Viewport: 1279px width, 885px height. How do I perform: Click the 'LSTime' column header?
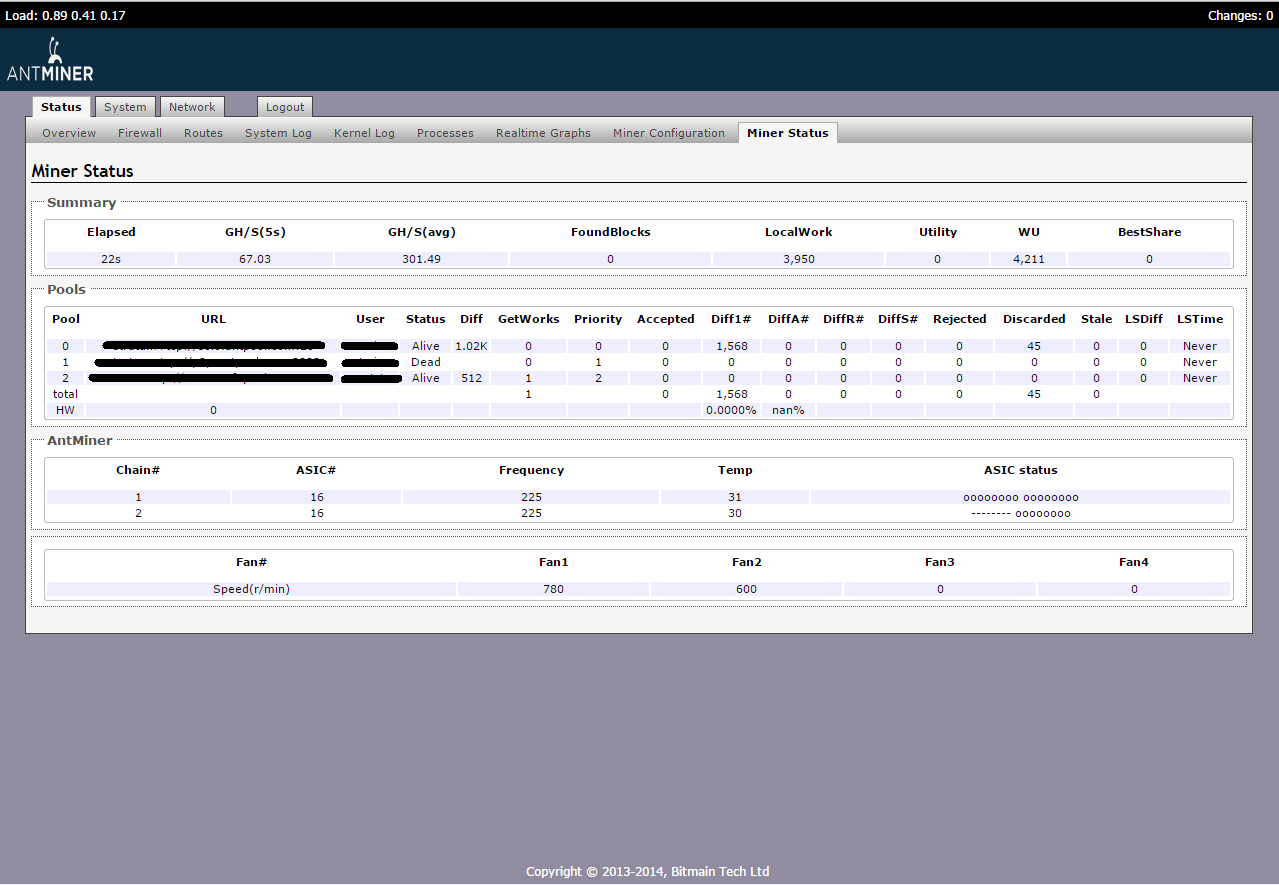coord(1200,319)
